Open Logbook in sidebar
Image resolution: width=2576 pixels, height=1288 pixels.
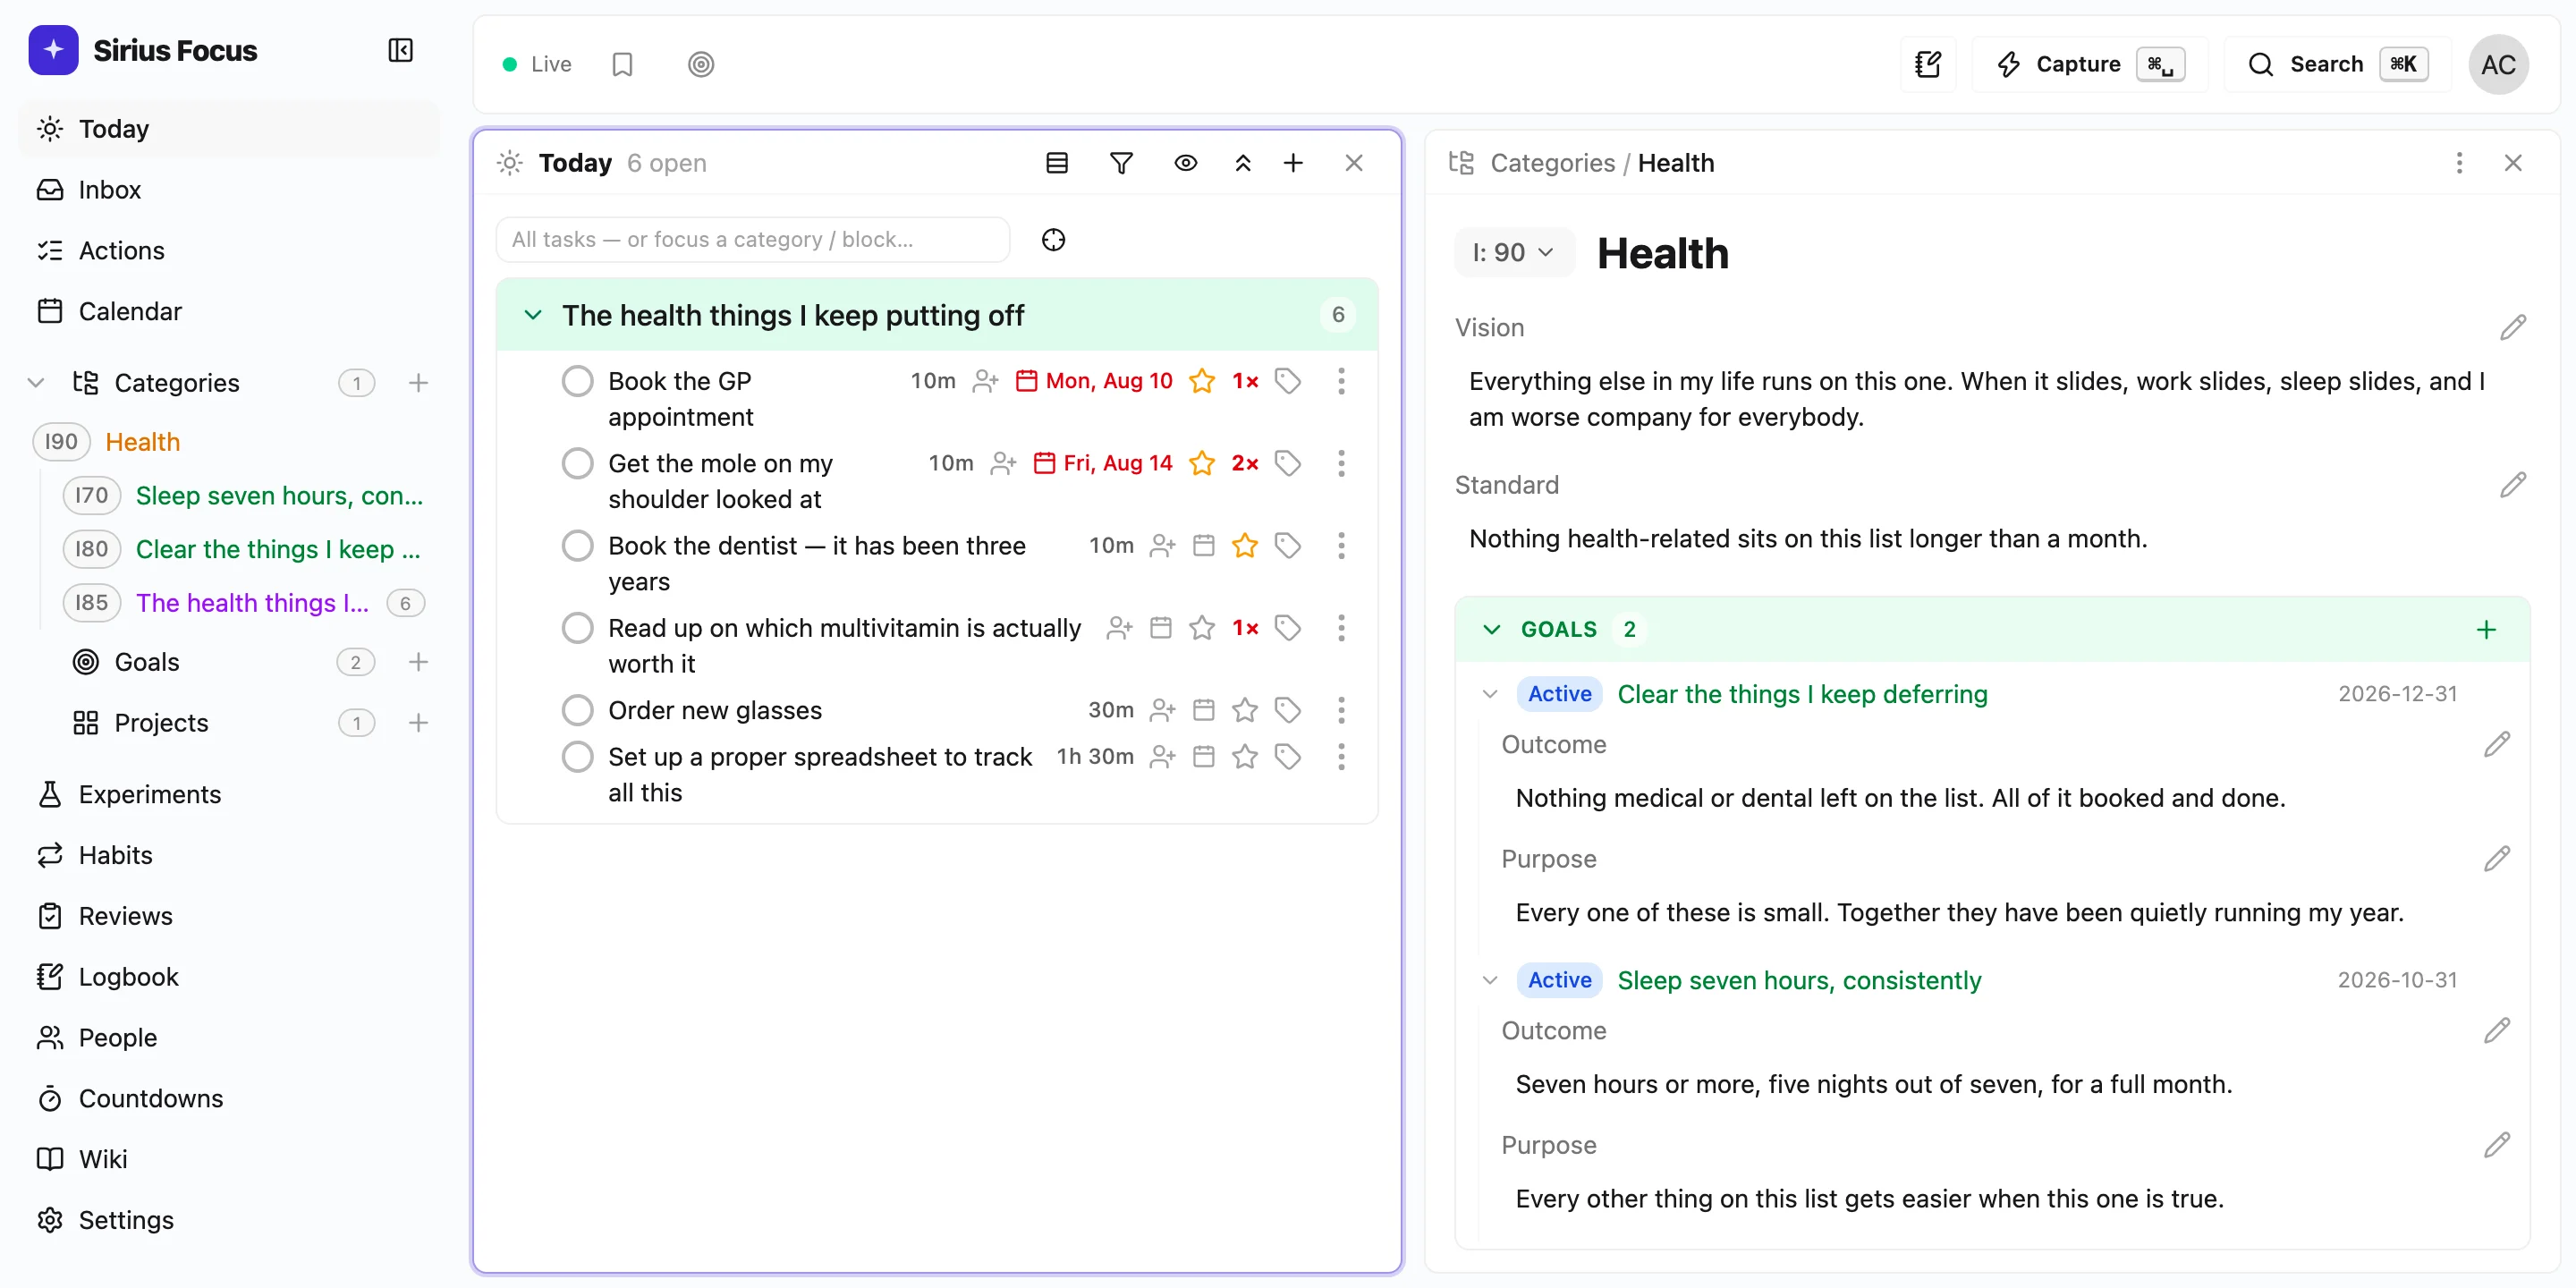(230, 977)
